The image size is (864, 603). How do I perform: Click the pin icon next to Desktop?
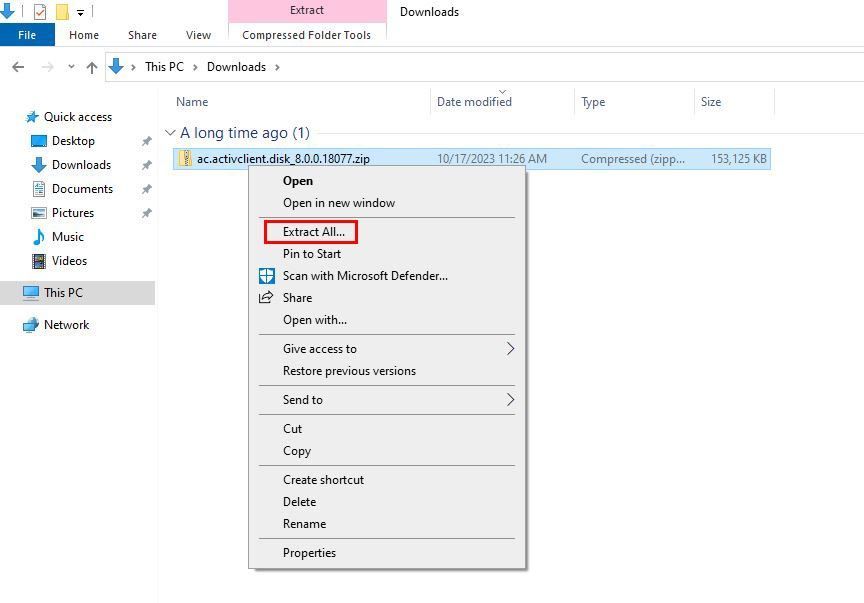coord(147,141)
